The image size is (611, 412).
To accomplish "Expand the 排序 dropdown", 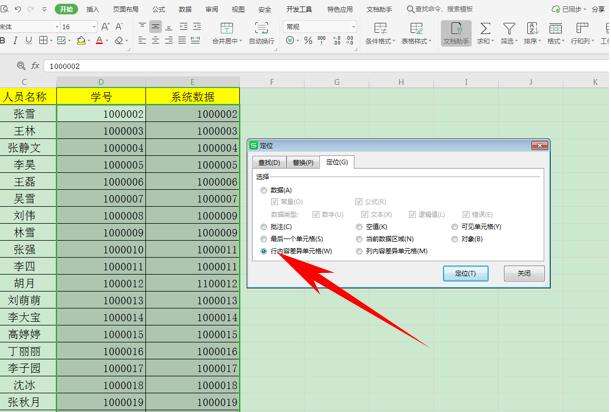I will [x=539, y=41].
